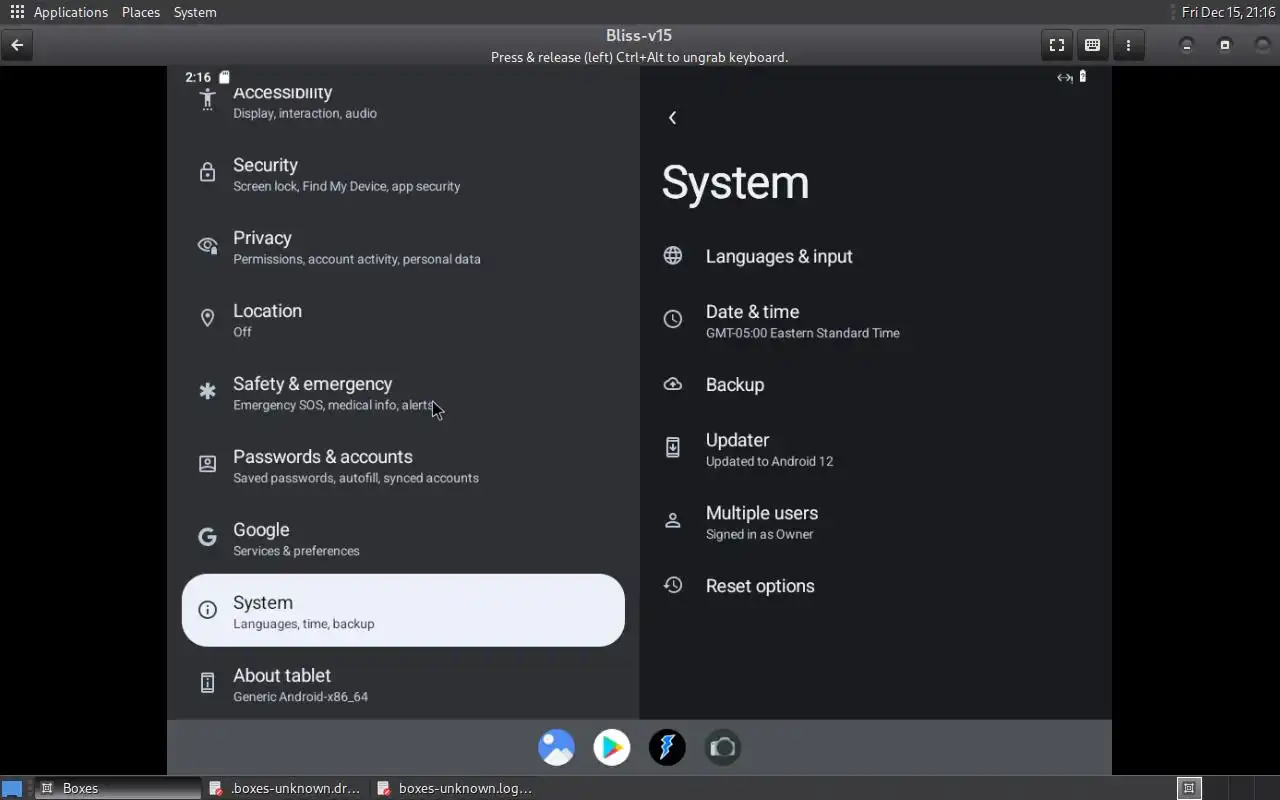The height and width of the screenshot is (800, 1280).
Task: Click the SD card icon beside 2:16
Action: click(224, 77)
